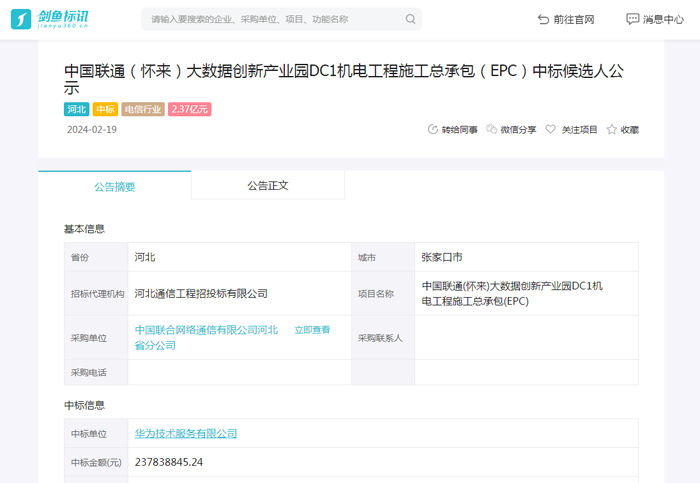The width and height of the screenshot is (700, 483).
Task: Click 立即查看 link
Action: click(x=312, y=330)
